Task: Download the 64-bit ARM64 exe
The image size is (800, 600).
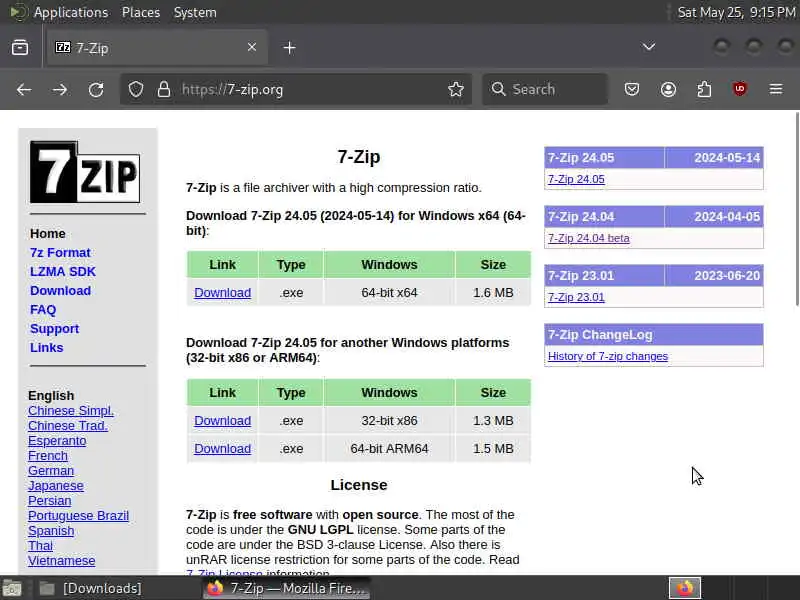Action: tap(222, 449)
